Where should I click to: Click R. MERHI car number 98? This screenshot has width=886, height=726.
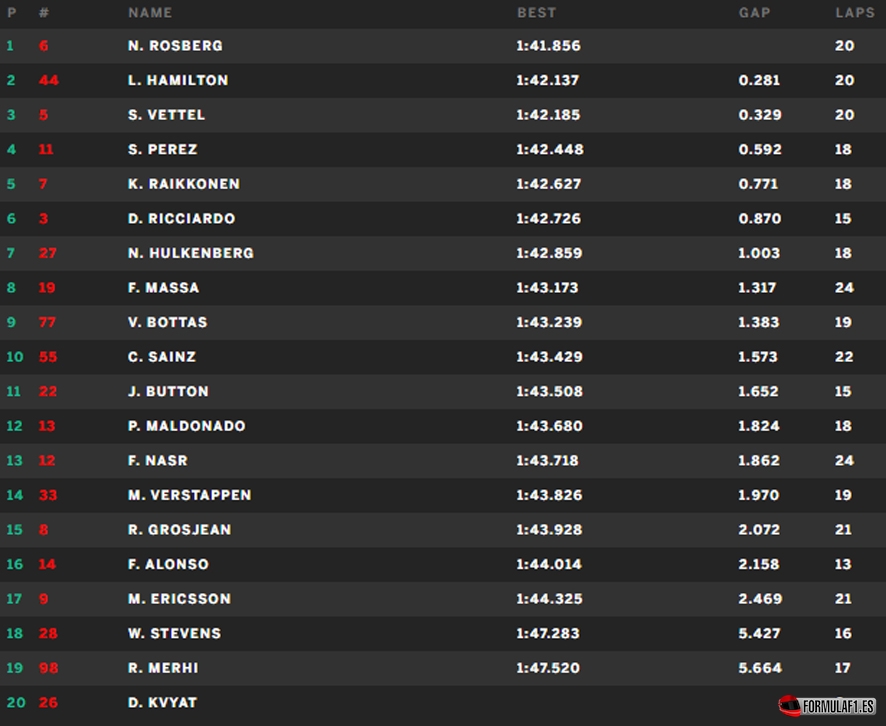coord(49,668)
